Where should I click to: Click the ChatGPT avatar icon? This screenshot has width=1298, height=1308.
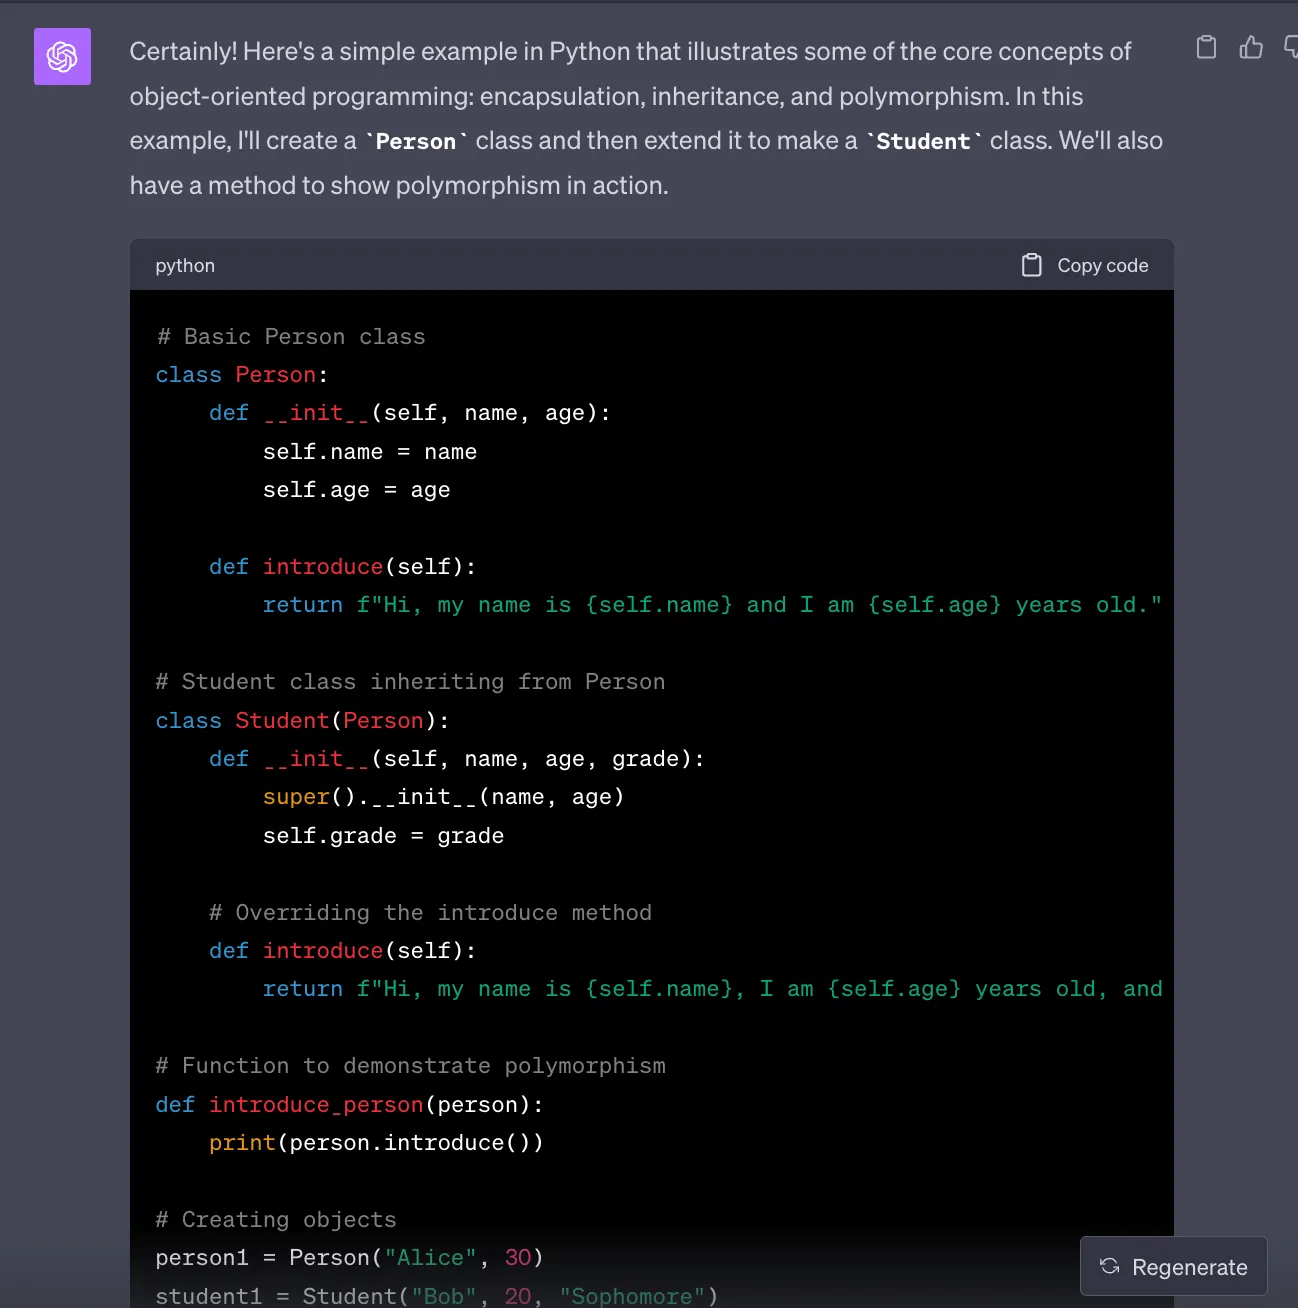tap(62, 56)
